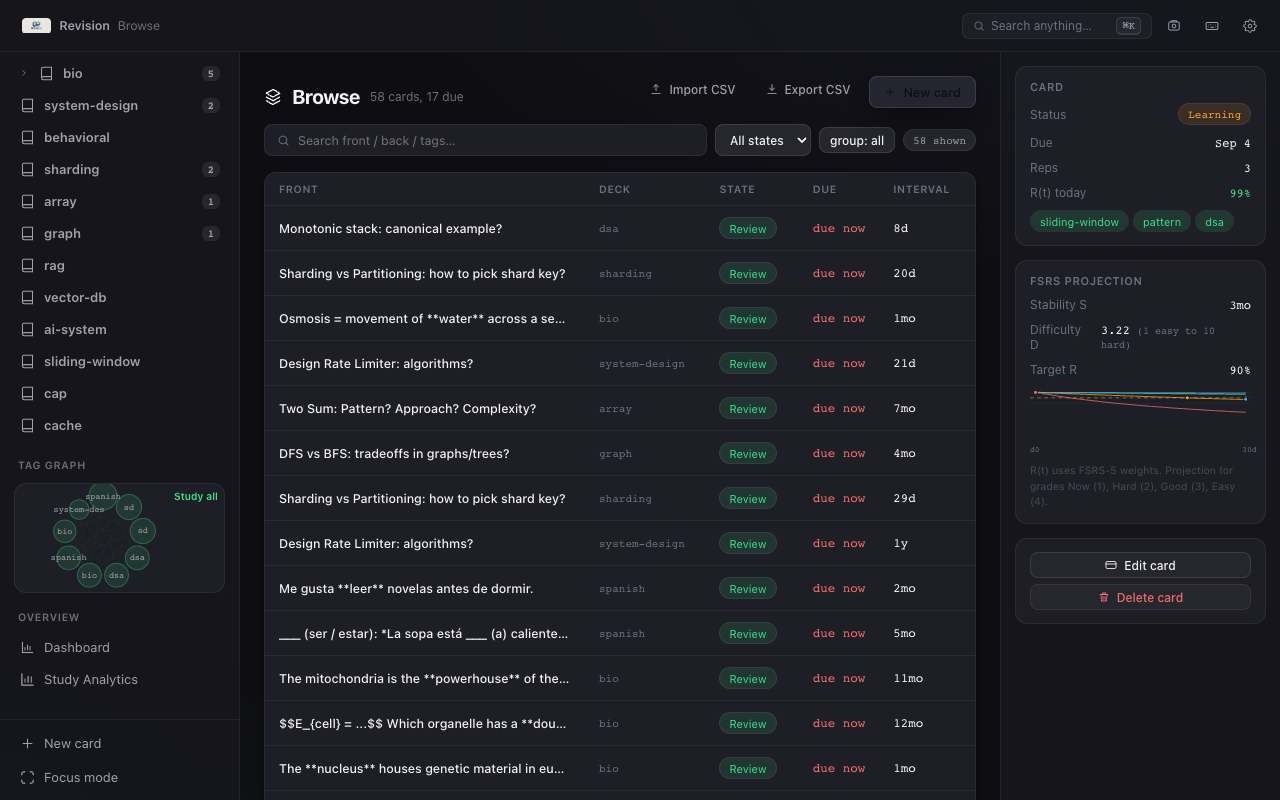Select the 'Me gusta **leer** novelas' card row
1280x800 pixels.
pyautogui.click(x=620, y=588)
